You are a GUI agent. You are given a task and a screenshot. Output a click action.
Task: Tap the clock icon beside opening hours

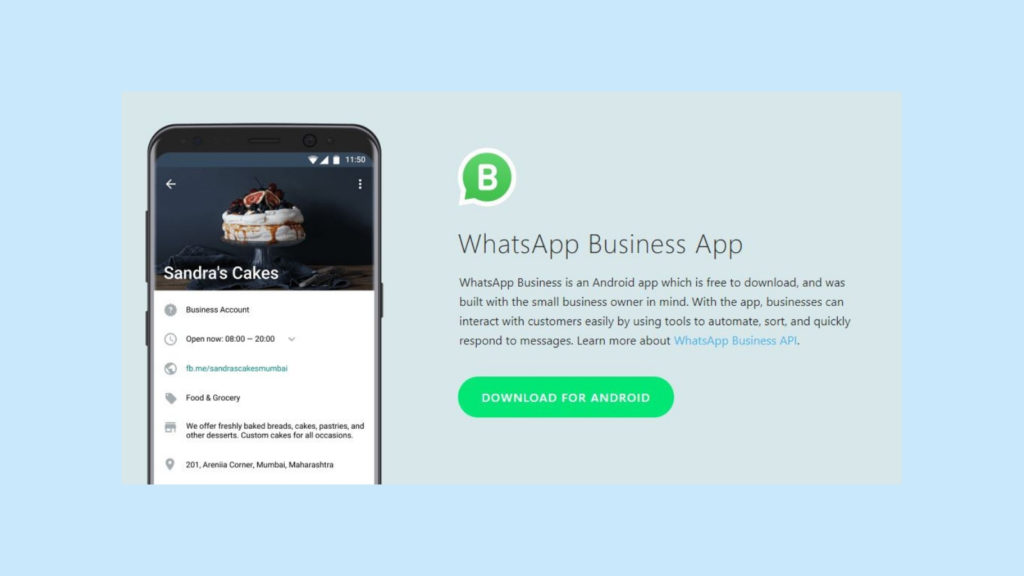[x=170, y=339]
